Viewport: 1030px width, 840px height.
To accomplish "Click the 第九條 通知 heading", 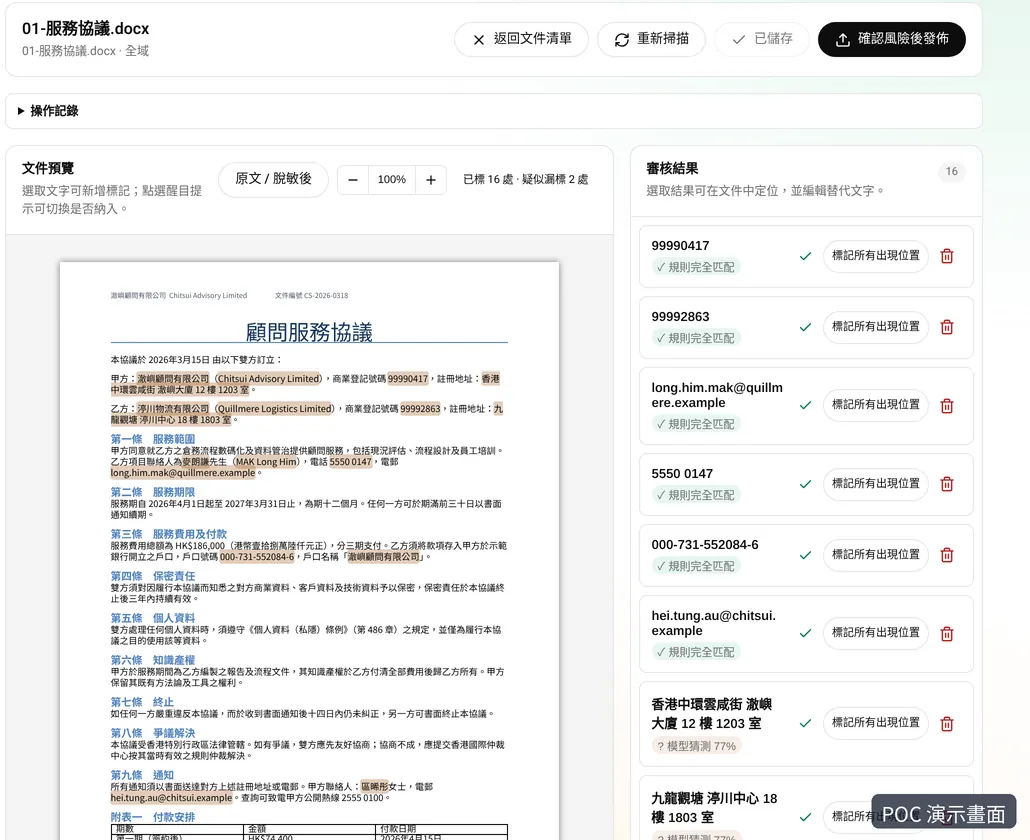I will click(x=142, y=775).
